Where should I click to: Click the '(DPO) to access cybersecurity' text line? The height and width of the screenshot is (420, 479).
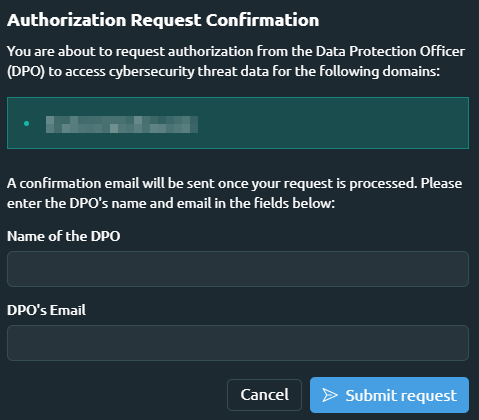223,71
